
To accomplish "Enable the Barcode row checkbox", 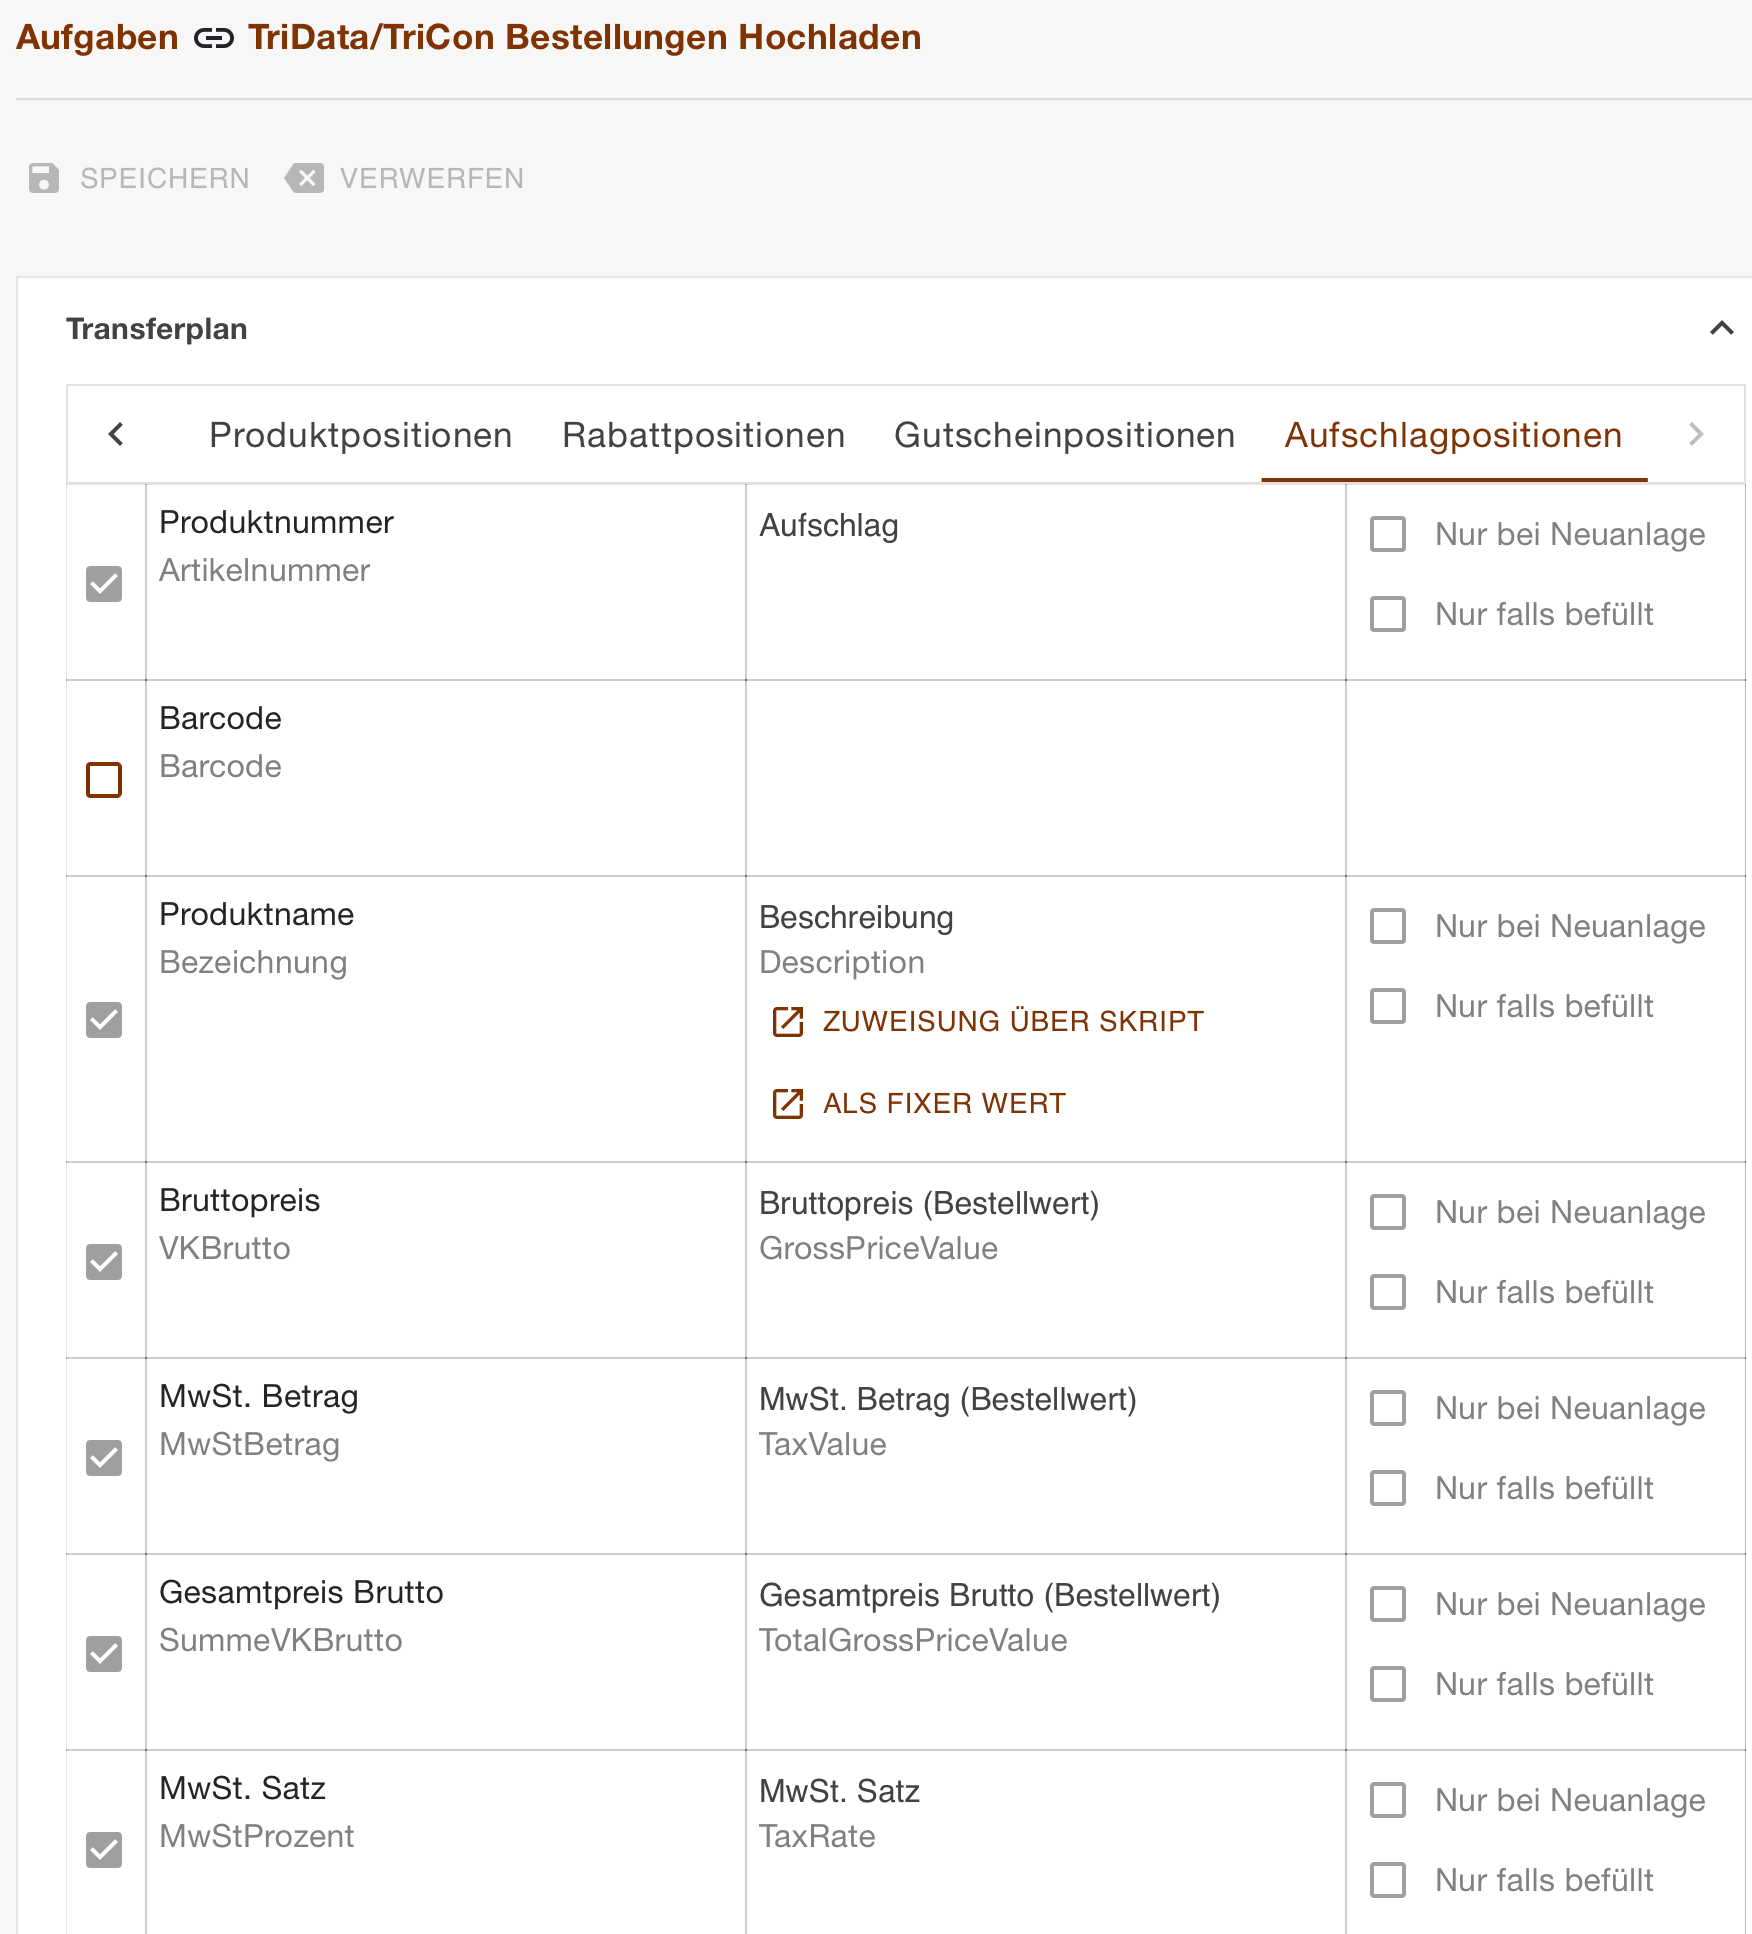I will point(104,779).
